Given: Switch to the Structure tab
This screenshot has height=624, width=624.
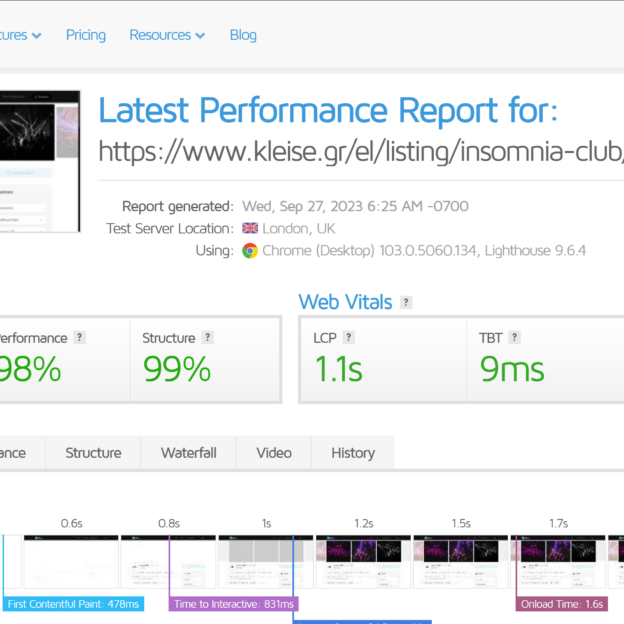Looking at the screenshot, I should pos(93,453).
